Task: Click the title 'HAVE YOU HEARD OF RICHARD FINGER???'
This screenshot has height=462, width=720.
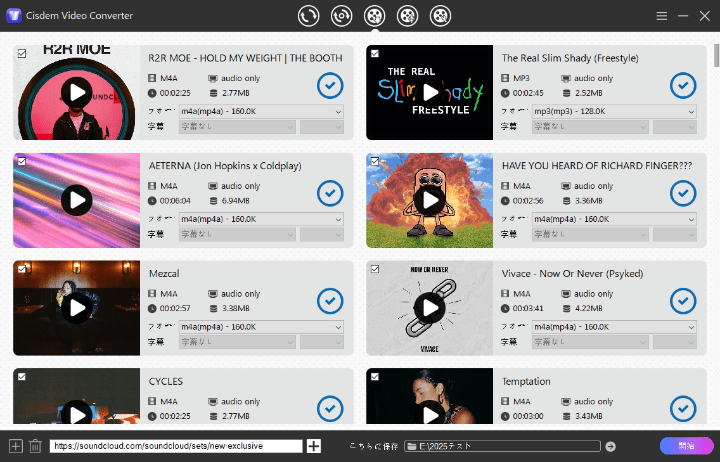Action: [x=597, y=166]
